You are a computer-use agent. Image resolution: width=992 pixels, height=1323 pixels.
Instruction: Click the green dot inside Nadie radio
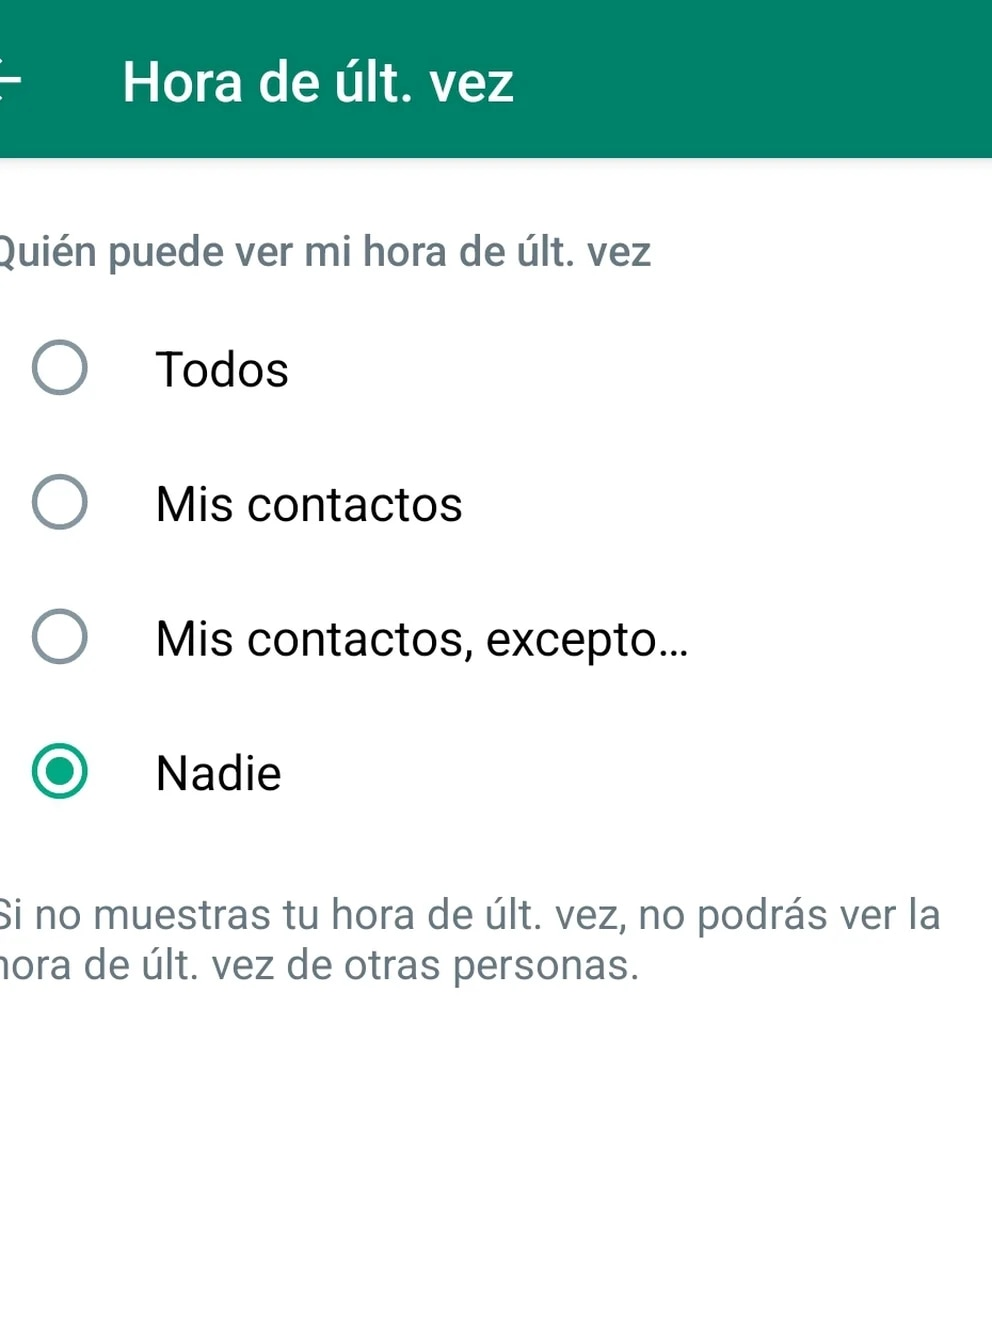(x=60, y=772)
